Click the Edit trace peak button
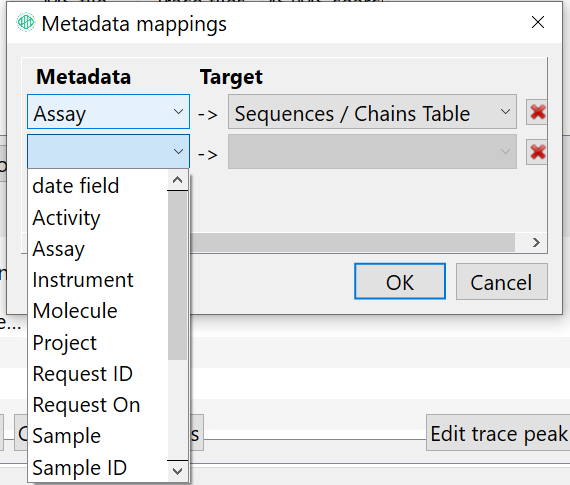The width and height of the screenshot is (570, 485). pos(498,433)
